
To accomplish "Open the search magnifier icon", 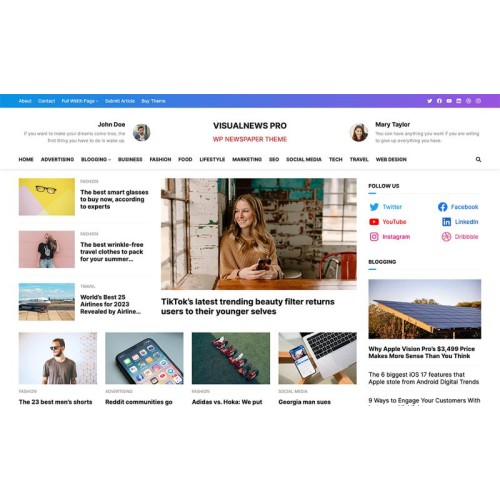I will 478,159.
